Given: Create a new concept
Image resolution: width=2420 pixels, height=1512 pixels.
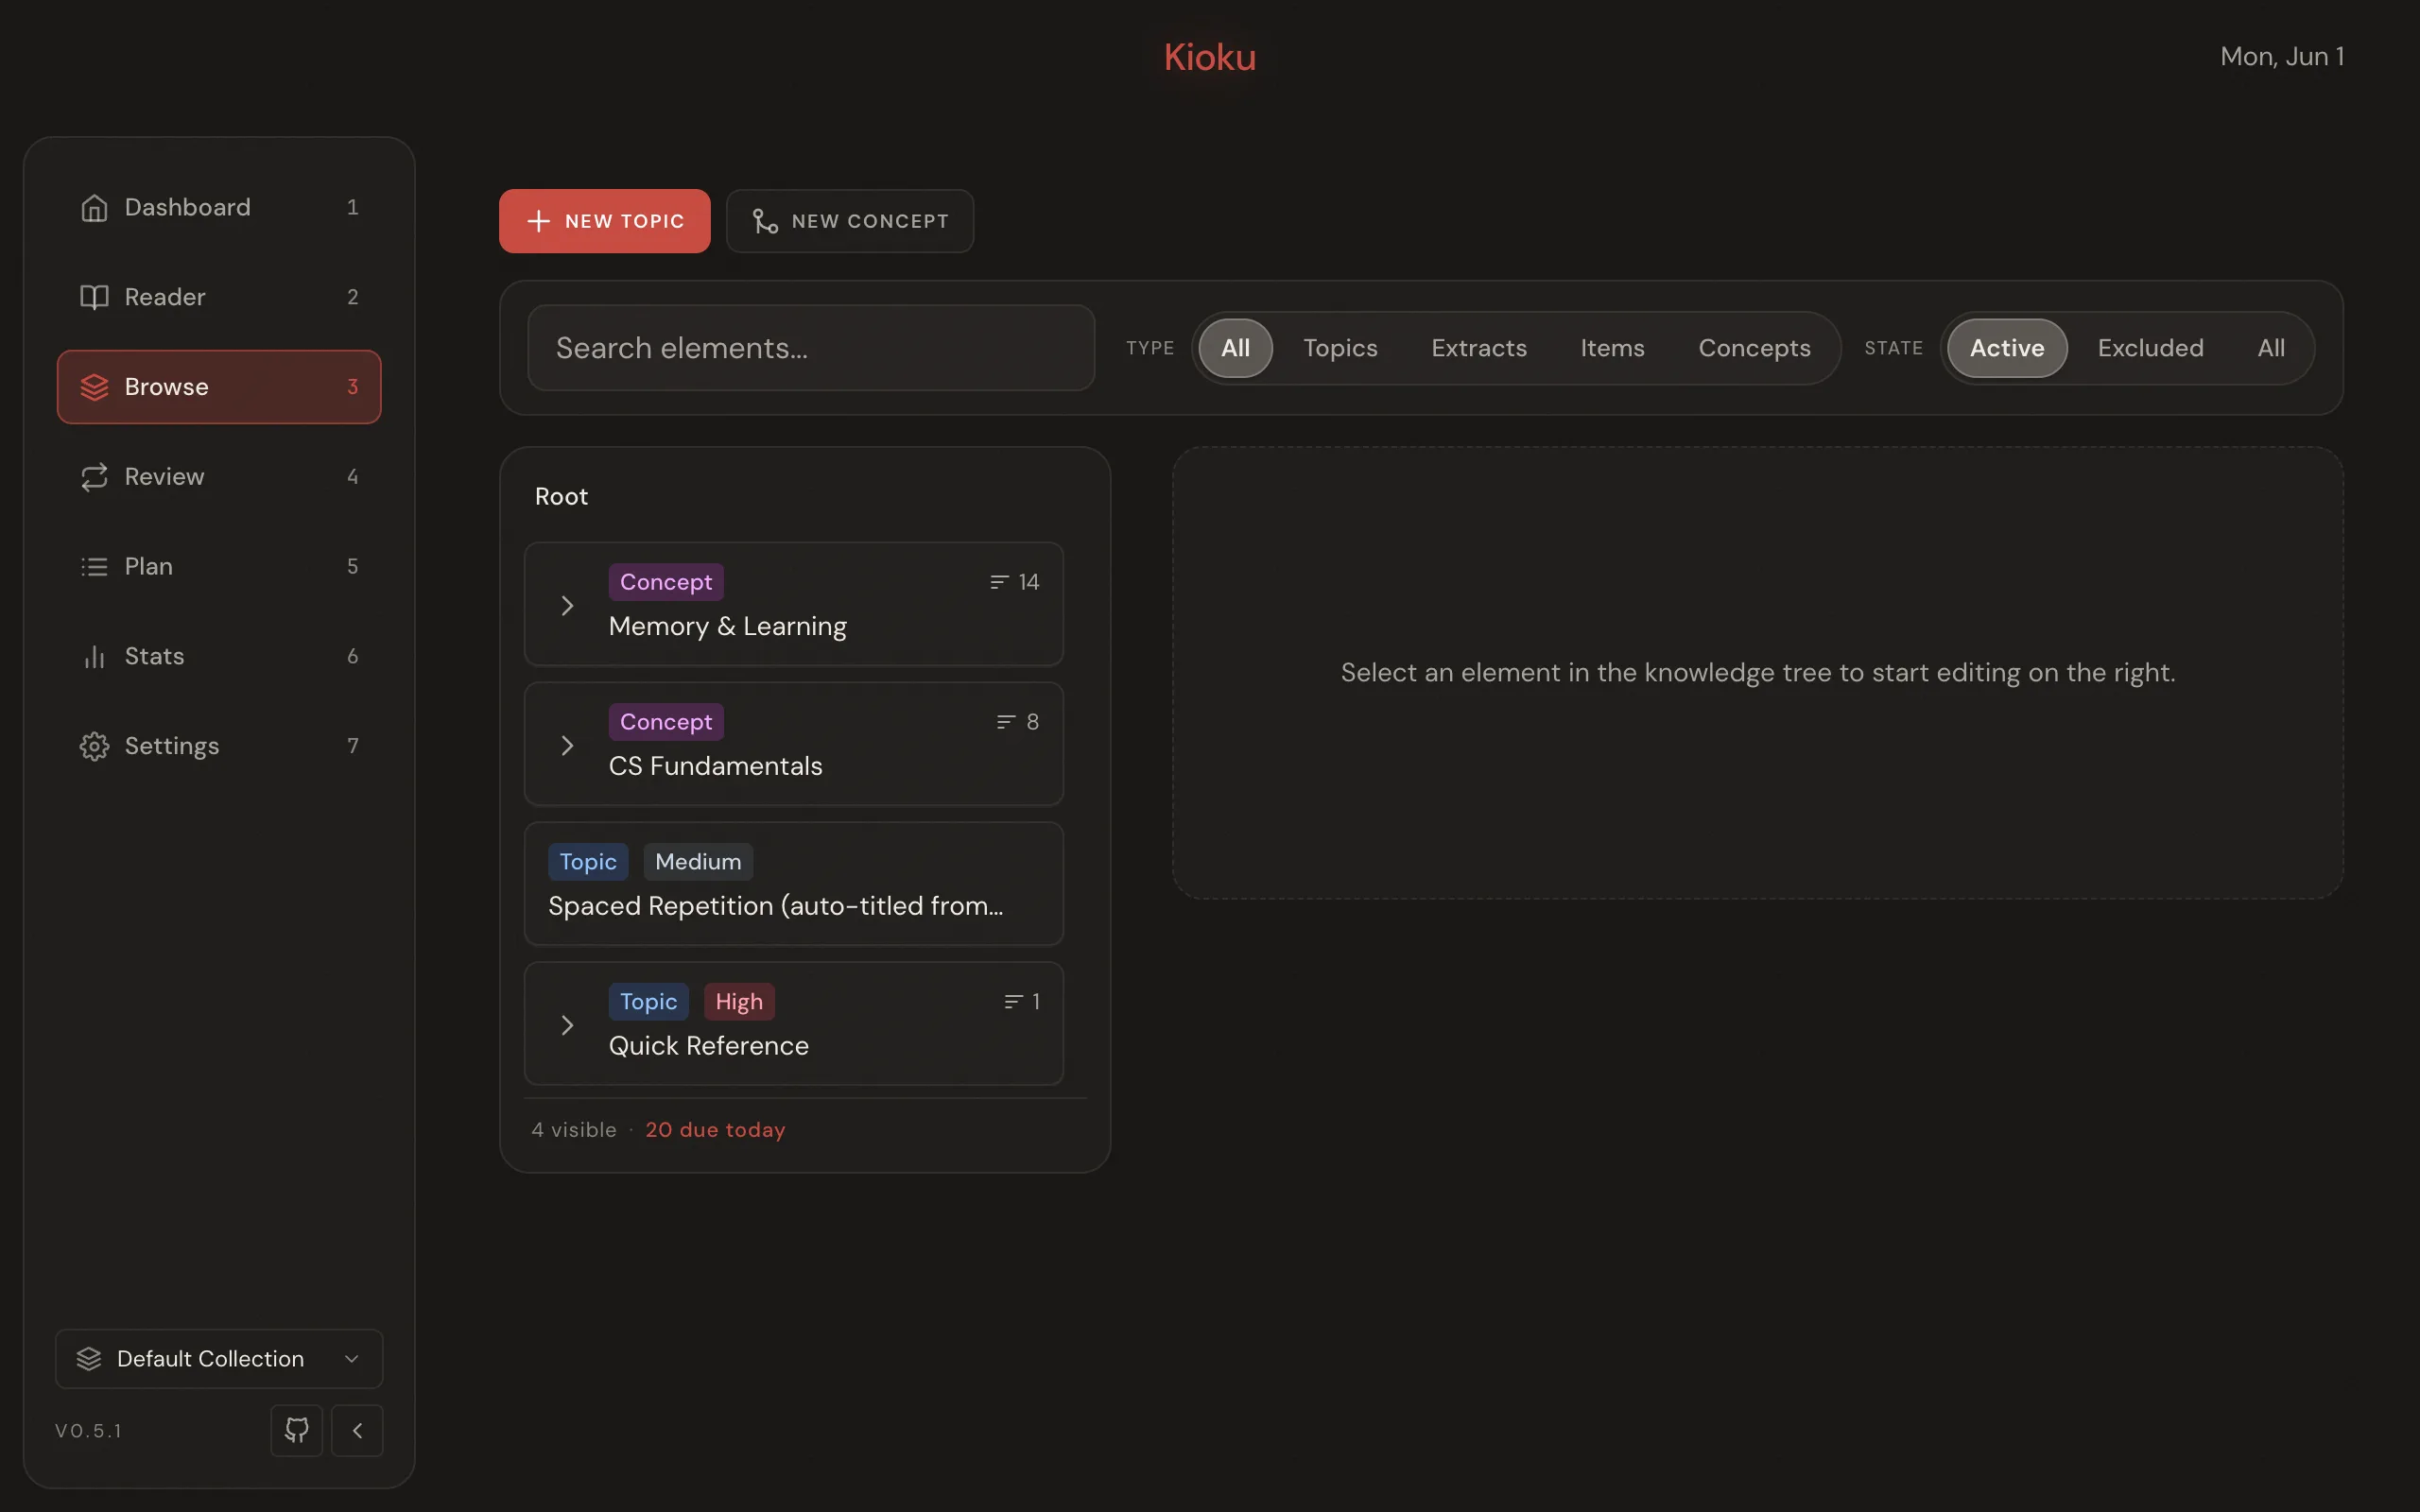Looking at the screenshot, I should click(x=850, y=221).
